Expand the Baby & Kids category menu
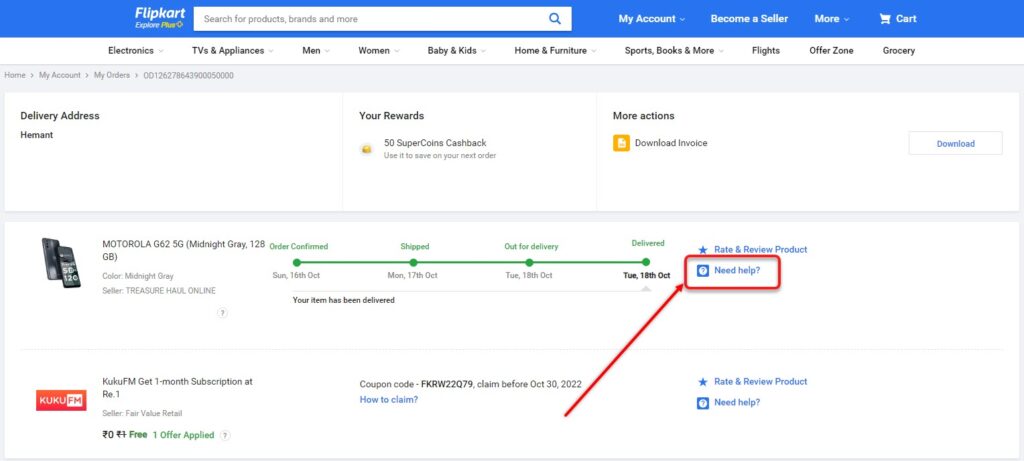The image size is (1024, 461). point(456,50)
